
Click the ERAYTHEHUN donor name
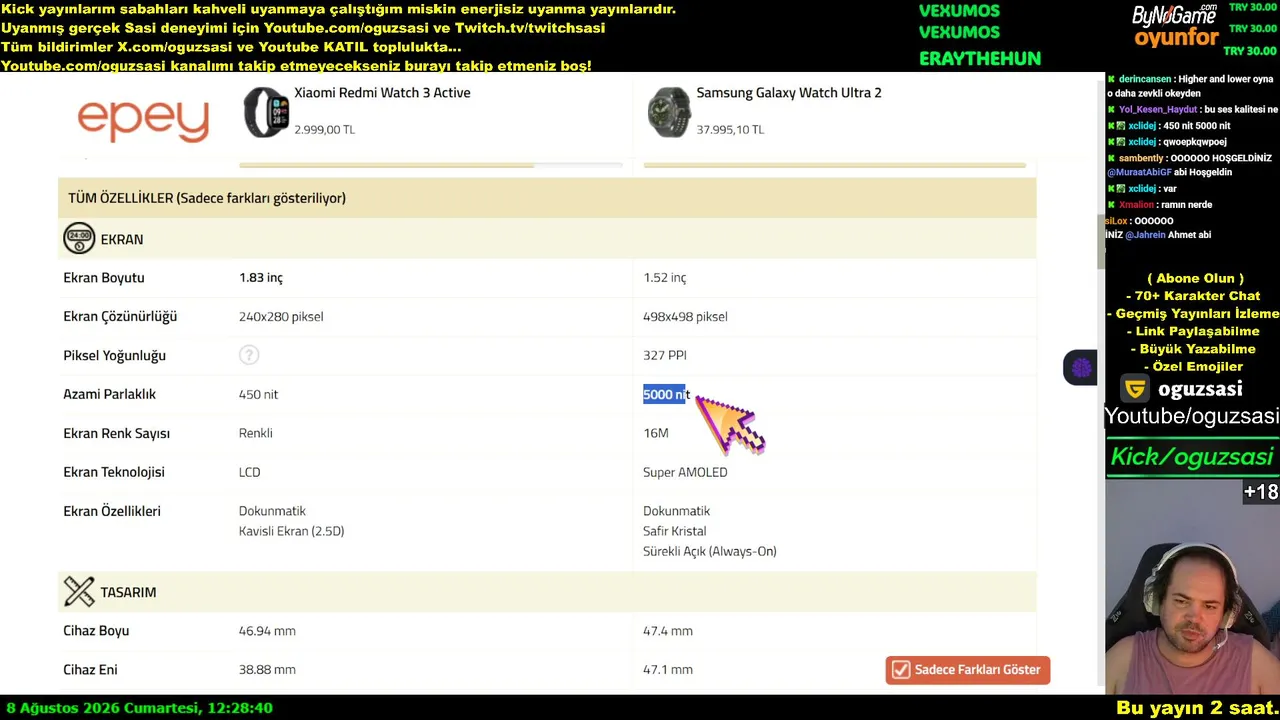coord(980,58)
